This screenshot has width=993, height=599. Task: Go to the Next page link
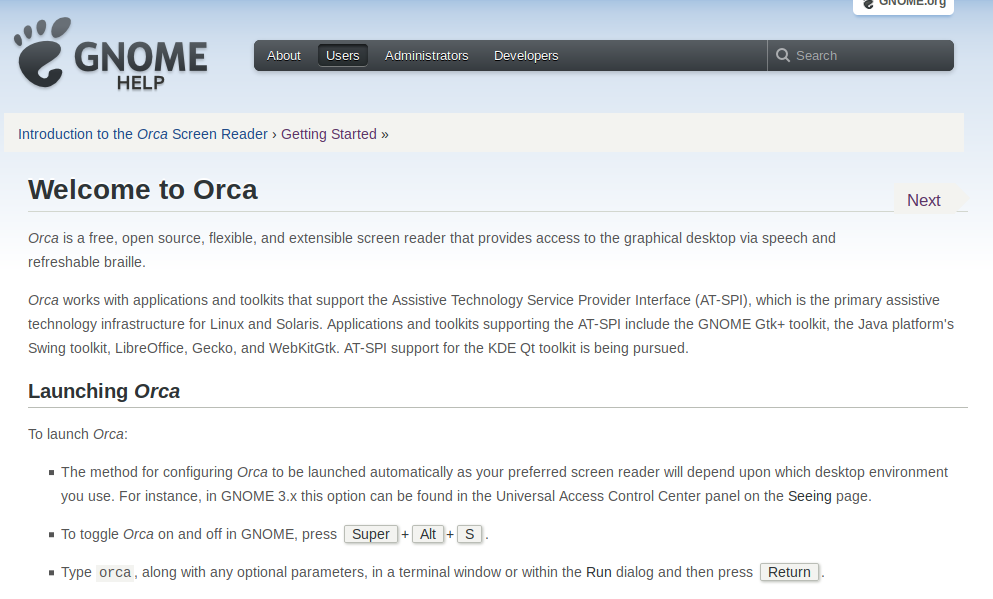(924, 200)
